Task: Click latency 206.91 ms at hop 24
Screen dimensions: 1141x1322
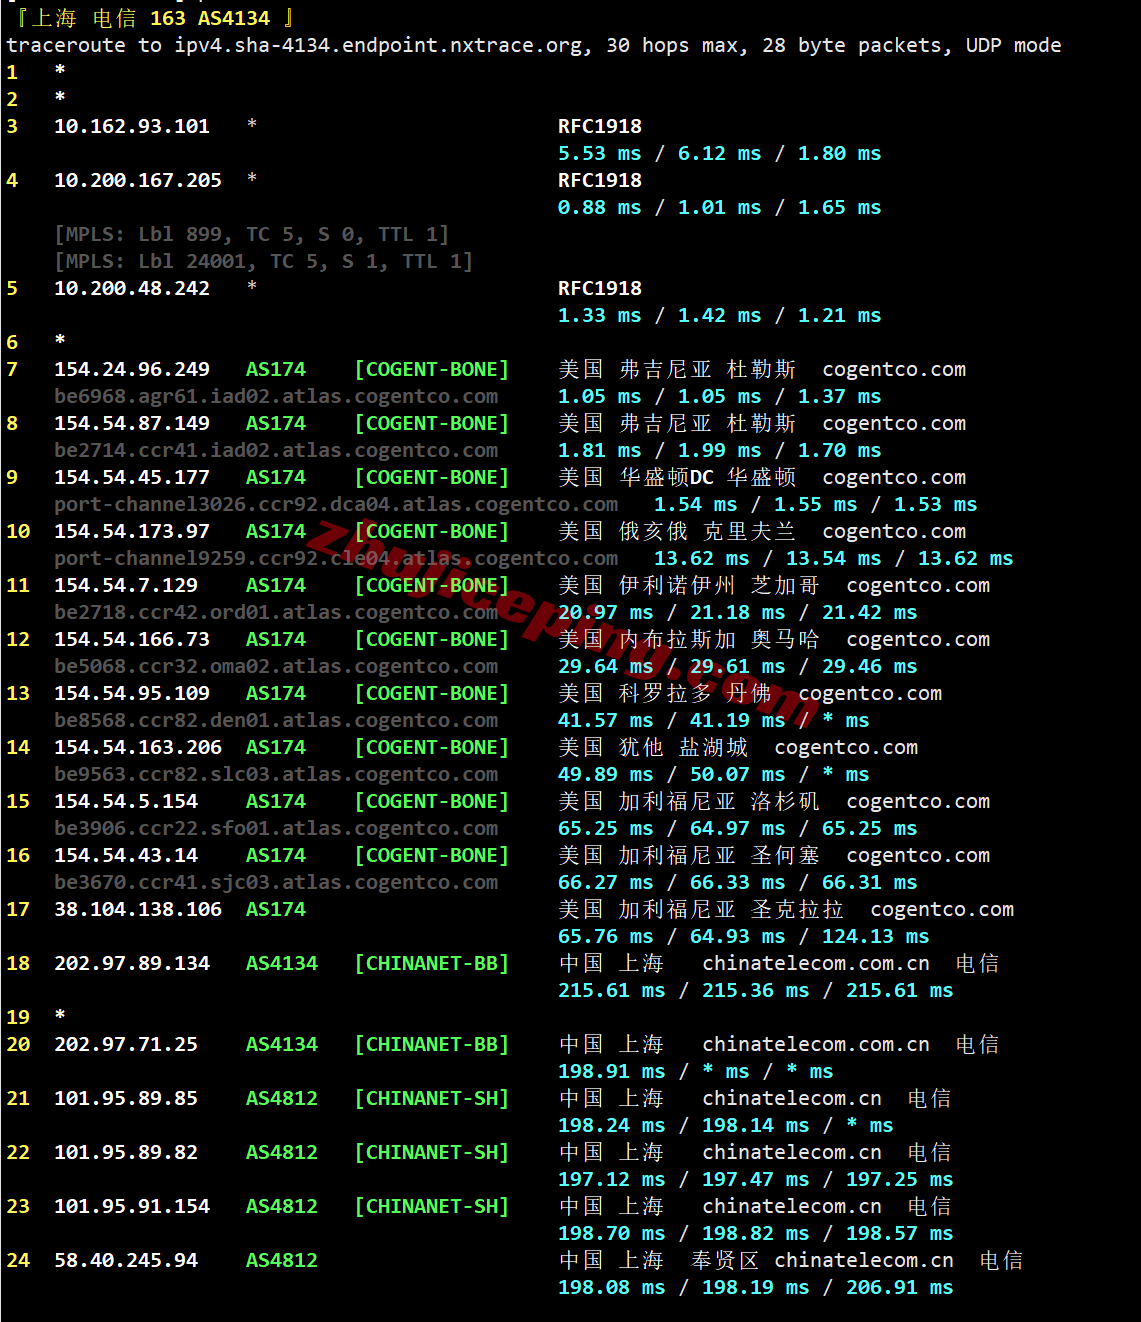Action: pos(900,1287)
